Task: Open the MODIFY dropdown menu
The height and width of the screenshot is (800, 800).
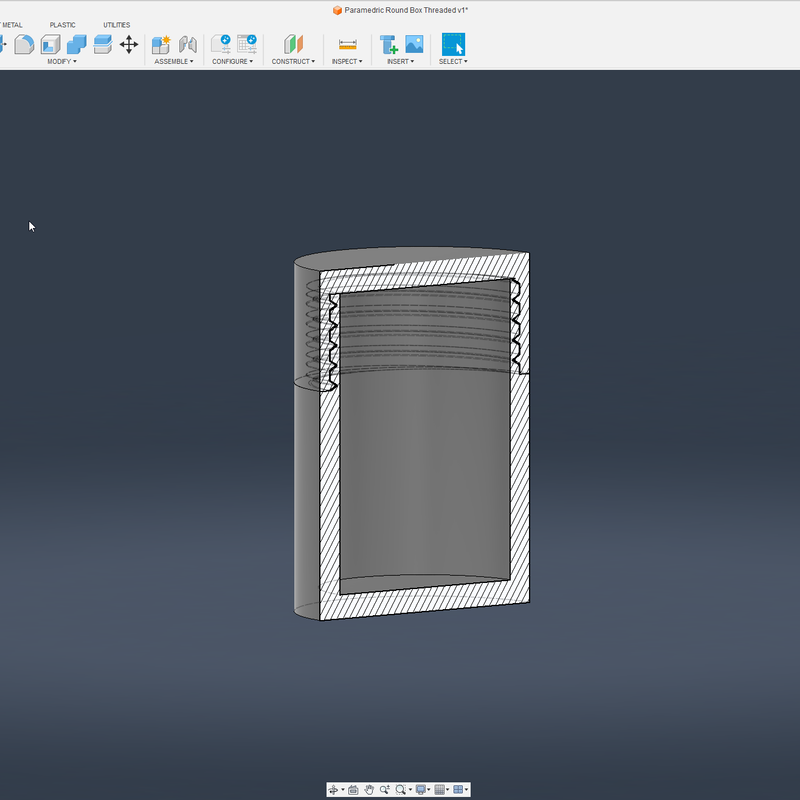Action: pos(61,62)
